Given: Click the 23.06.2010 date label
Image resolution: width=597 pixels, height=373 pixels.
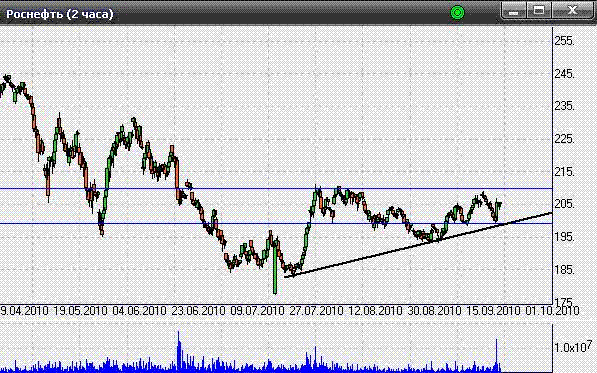Looking at the screenshot, I should (x=198, y=311).
